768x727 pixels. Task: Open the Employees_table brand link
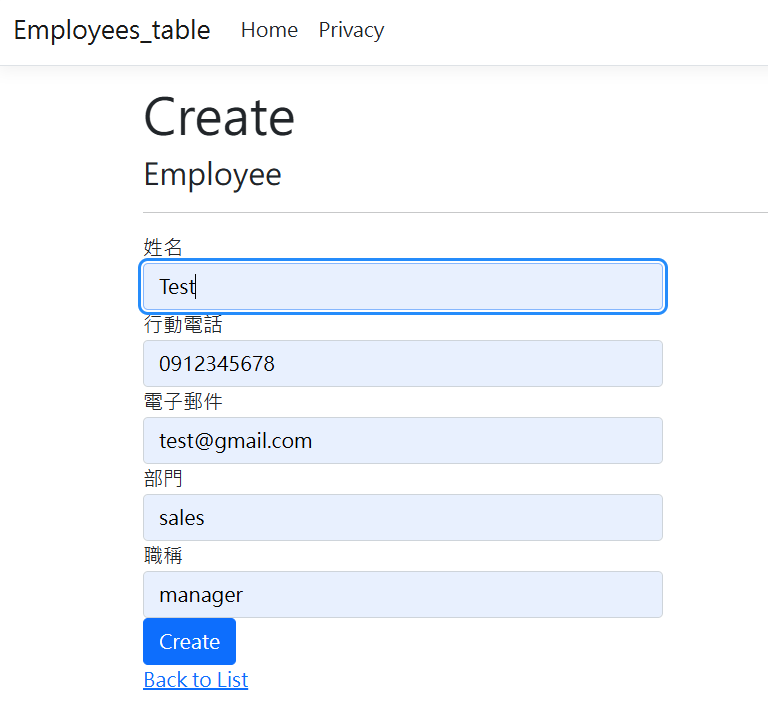112,30
